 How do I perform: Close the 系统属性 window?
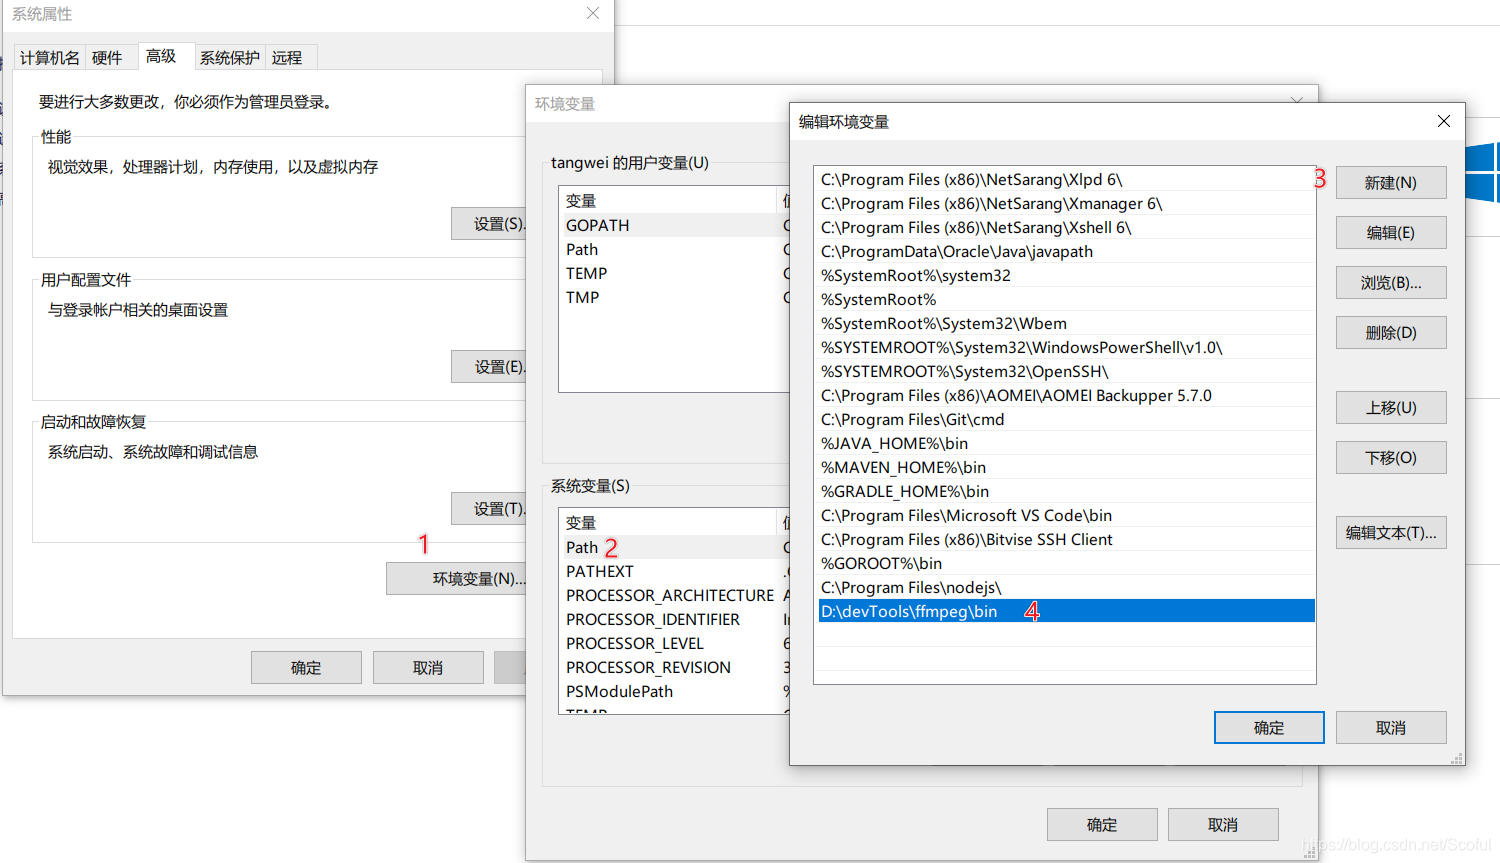(593, 13)
